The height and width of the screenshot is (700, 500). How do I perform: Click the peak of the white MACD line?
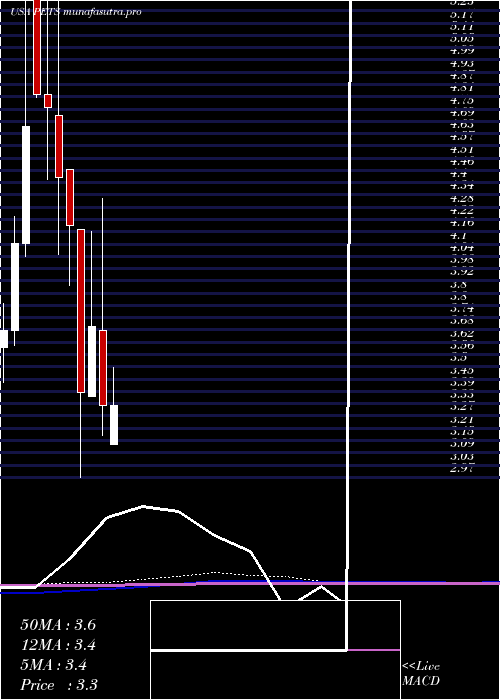point(143,506)
